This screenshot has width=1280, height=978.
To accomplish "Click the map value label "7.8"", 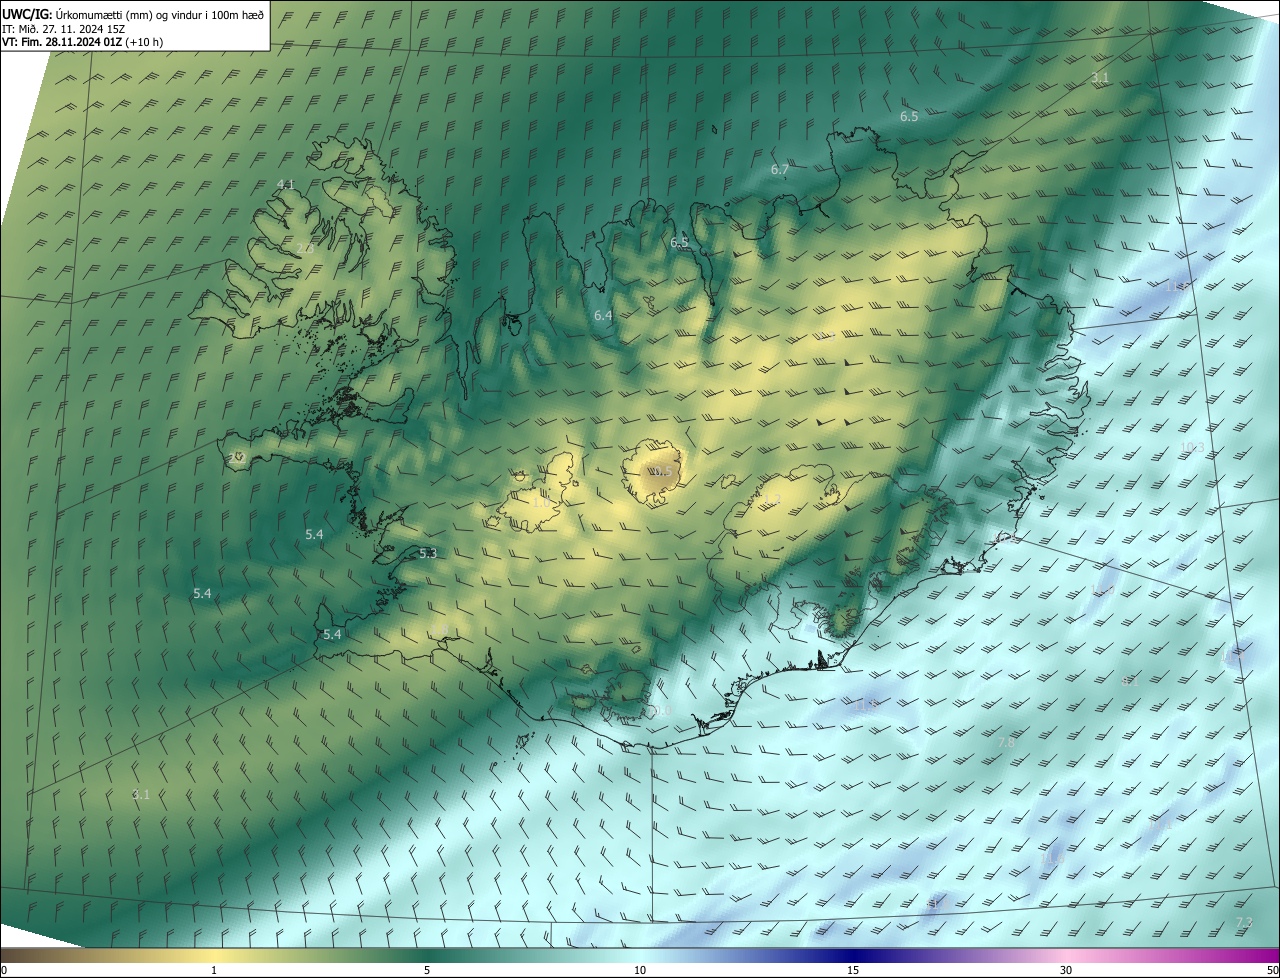I will pos(1006,742).
